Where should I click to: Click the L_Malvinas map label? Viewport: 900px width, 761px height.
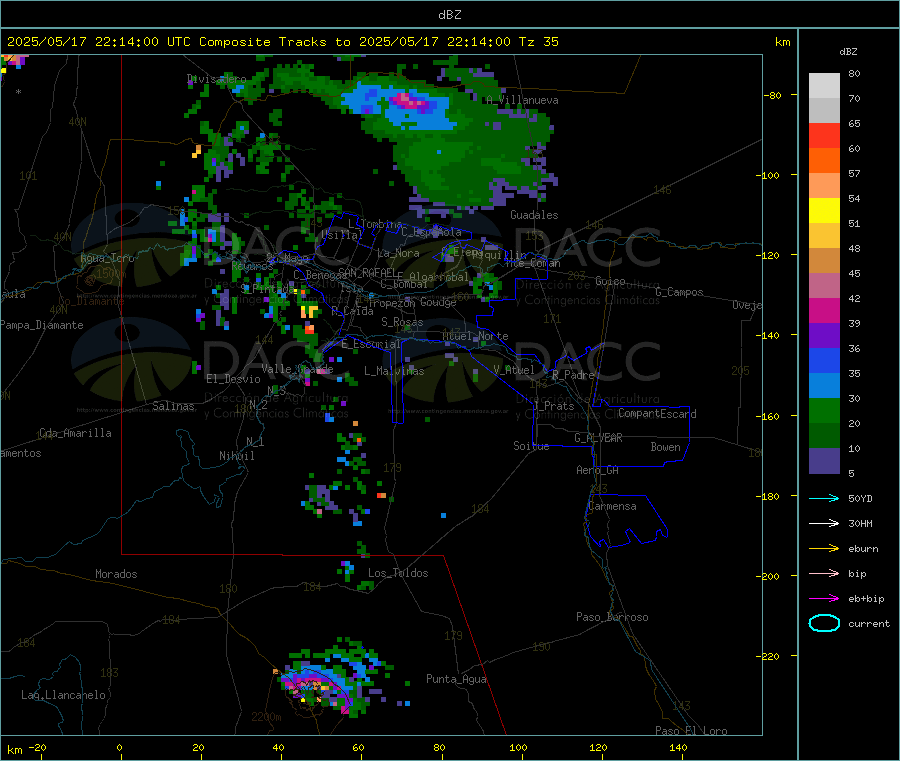click(394, 371)
